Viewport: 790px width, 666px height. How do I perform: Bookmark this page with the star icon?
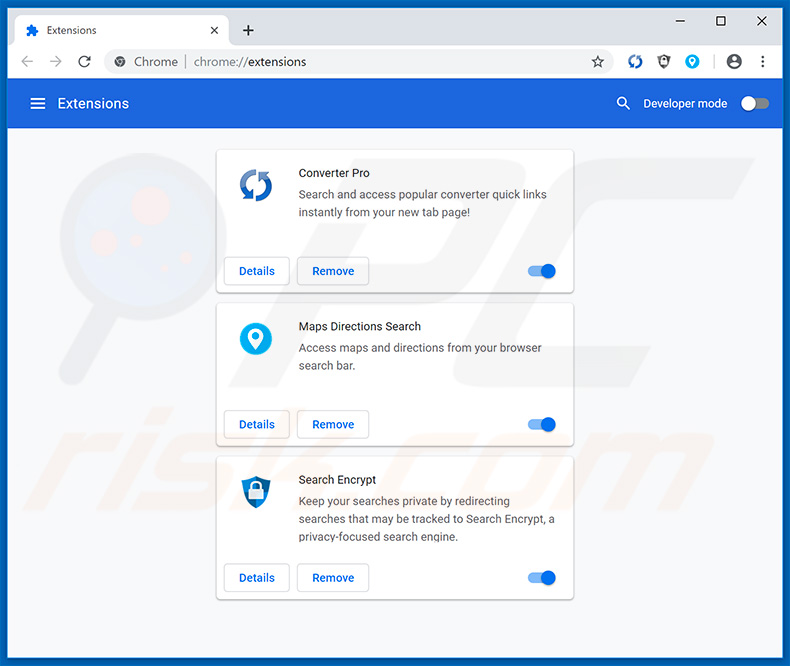598,61
